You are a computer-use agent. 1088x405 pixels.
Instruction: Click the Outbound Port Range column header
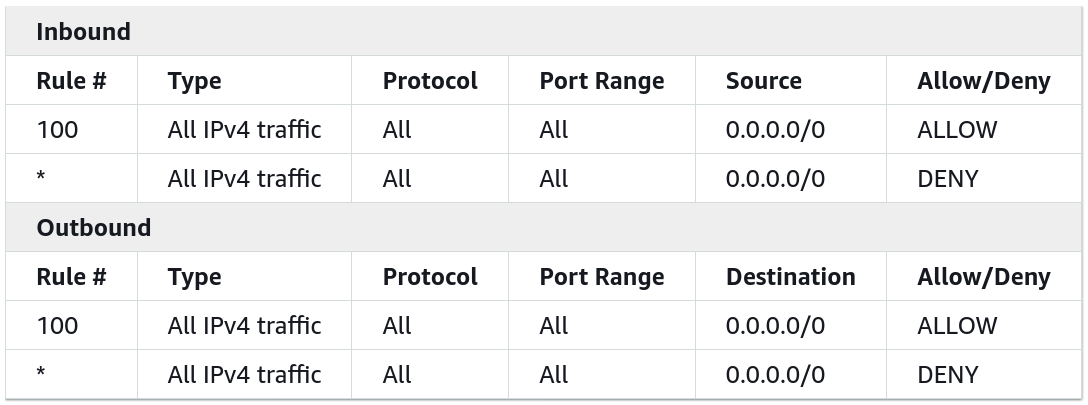[x=601, y=277]
